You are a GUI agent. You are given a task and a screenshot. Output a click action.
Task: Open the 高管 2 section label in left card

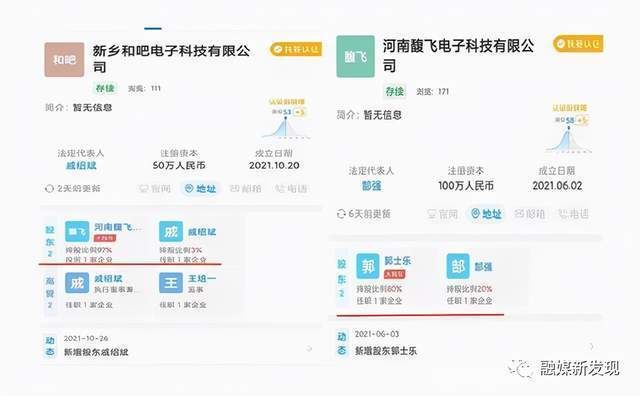pyautogui.click(x=50, y=293)
